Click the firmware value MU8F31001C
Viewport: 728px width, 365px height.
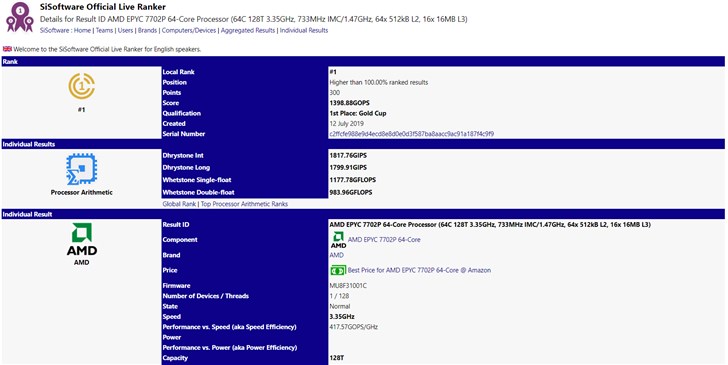tap(348, 286)
